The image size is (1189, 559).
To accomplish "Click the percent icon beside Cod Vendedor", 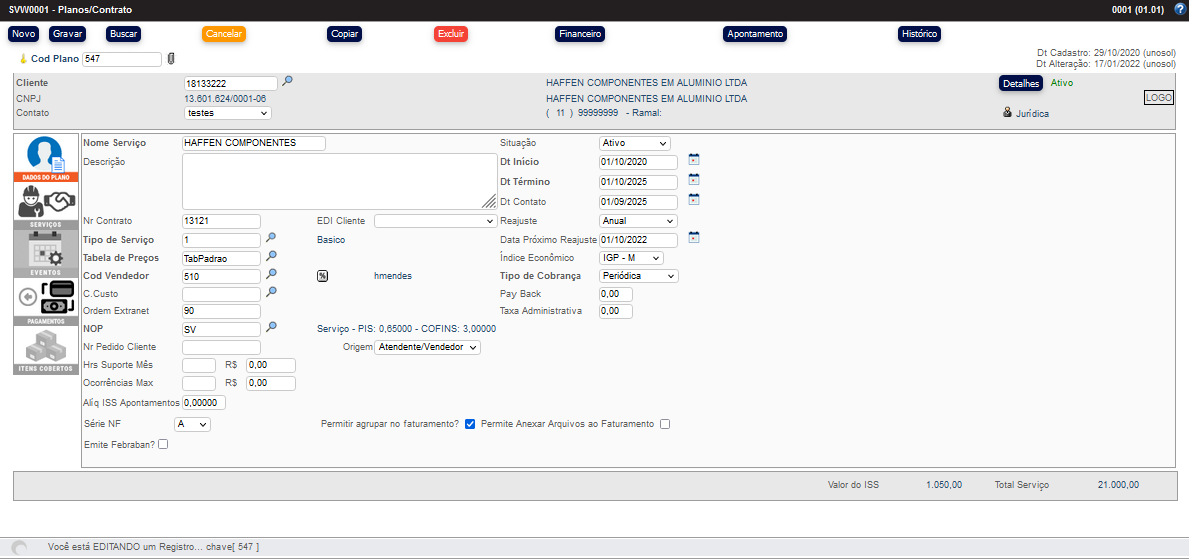I will coord(323,276).
